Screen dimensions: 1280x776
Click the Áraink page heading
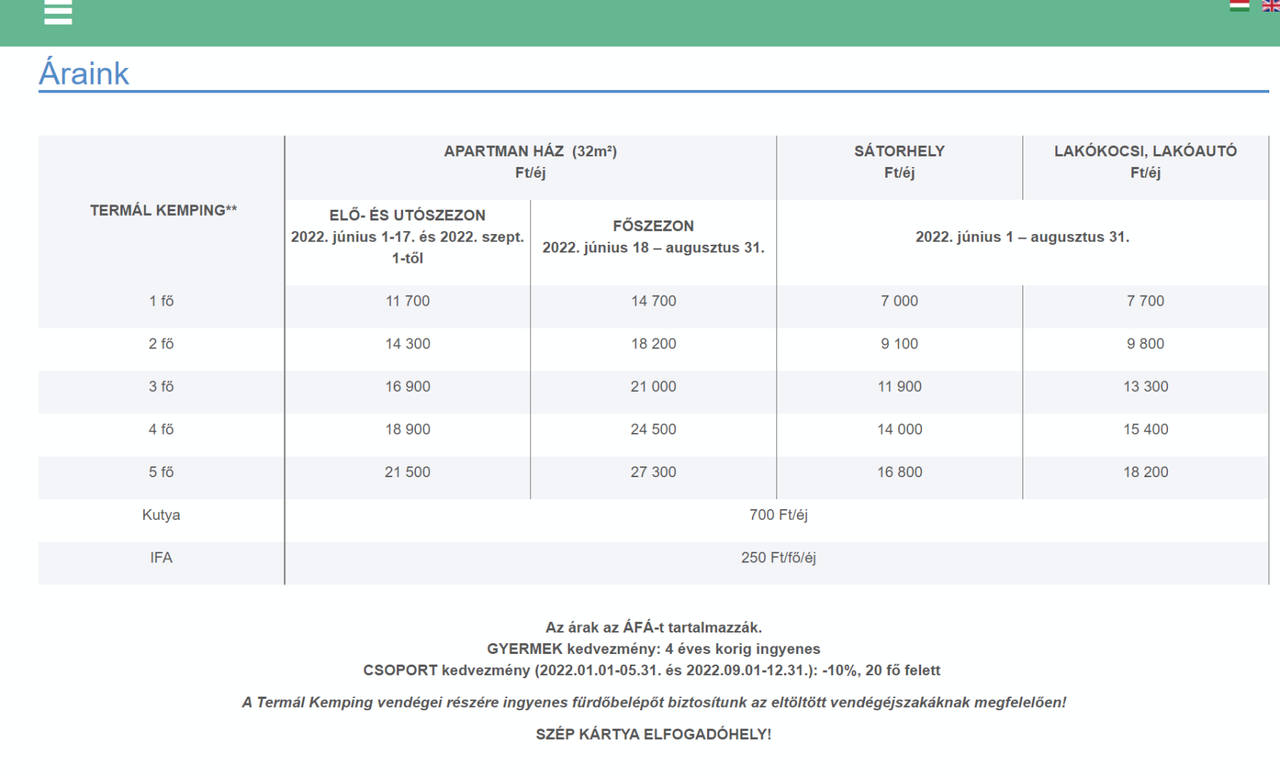[84, 73]
